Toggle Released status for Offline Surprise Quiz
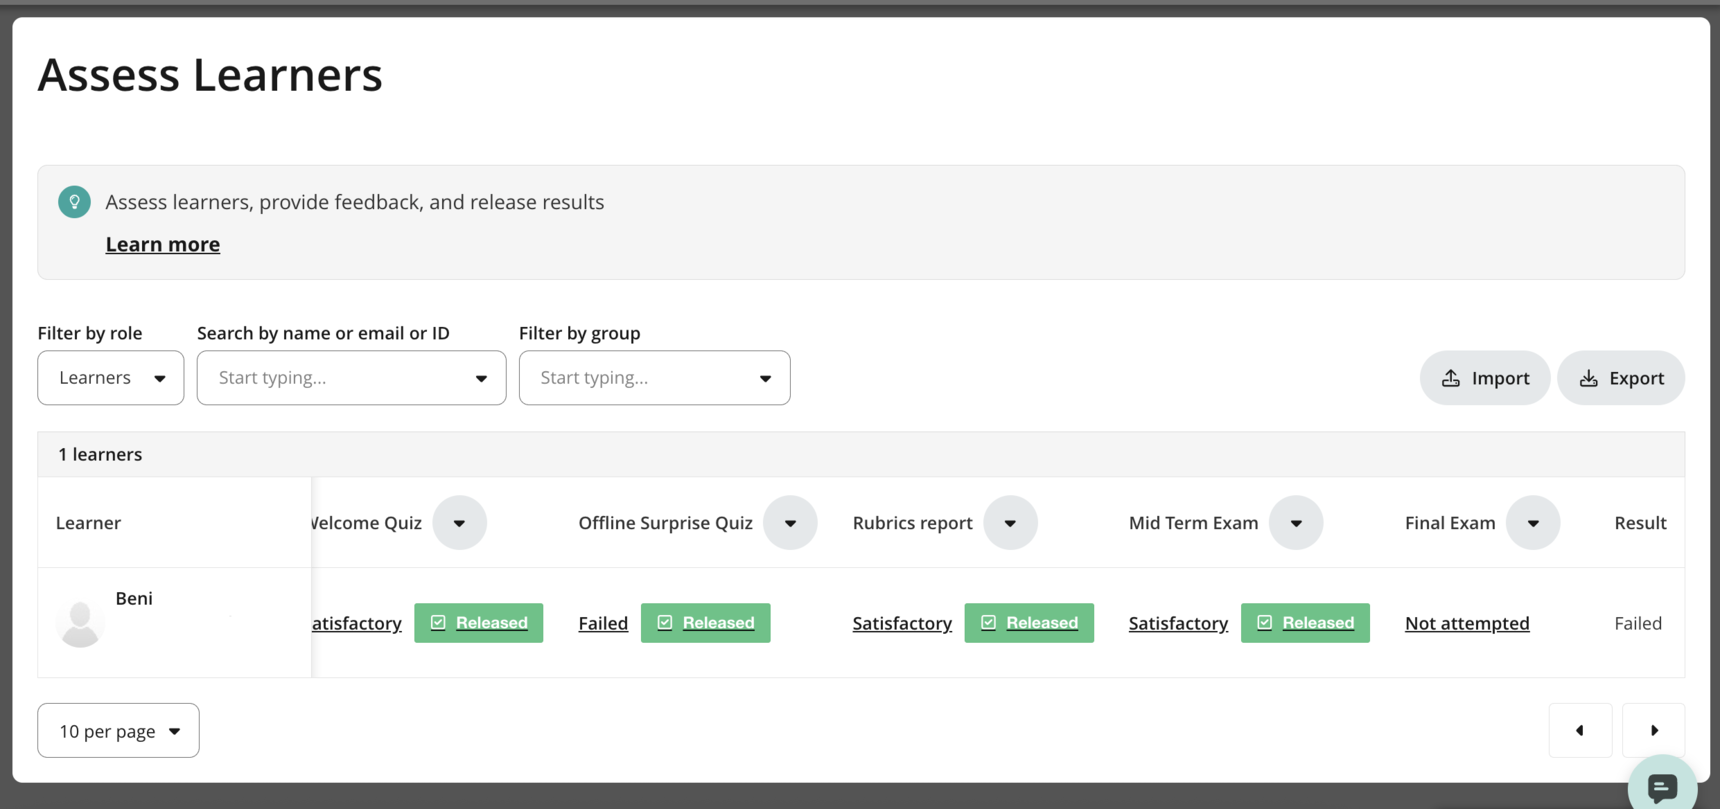Image resolution: width=1720 pixels, height=809 pixels. click(x=705, y=623)
